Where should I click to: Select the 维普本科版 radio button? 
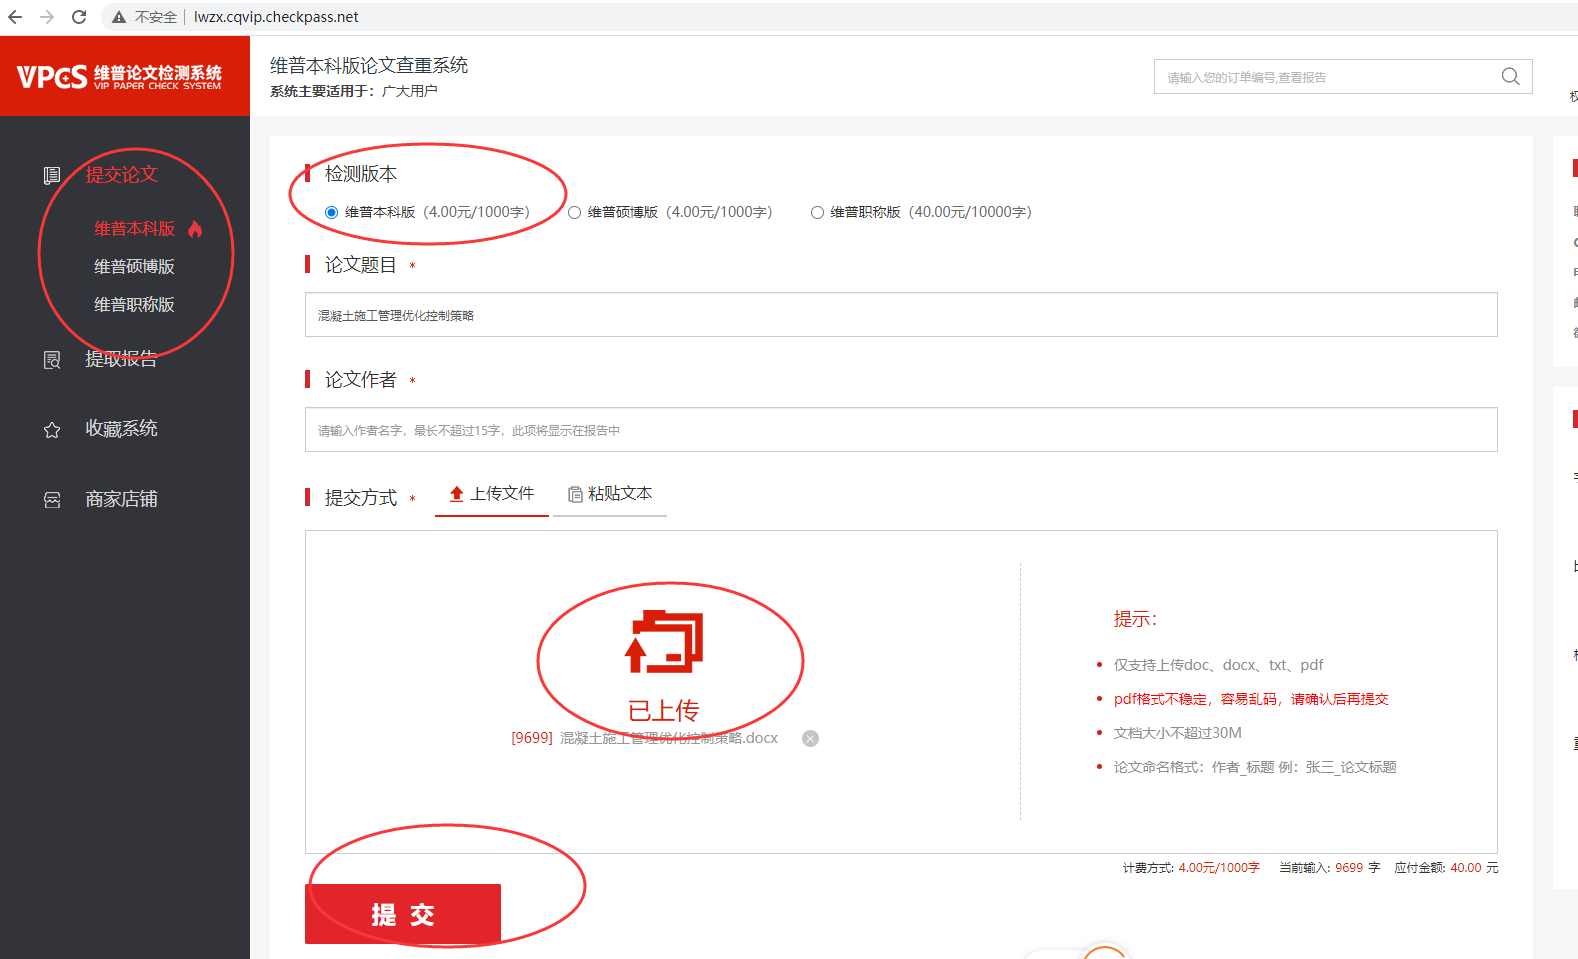331,212
